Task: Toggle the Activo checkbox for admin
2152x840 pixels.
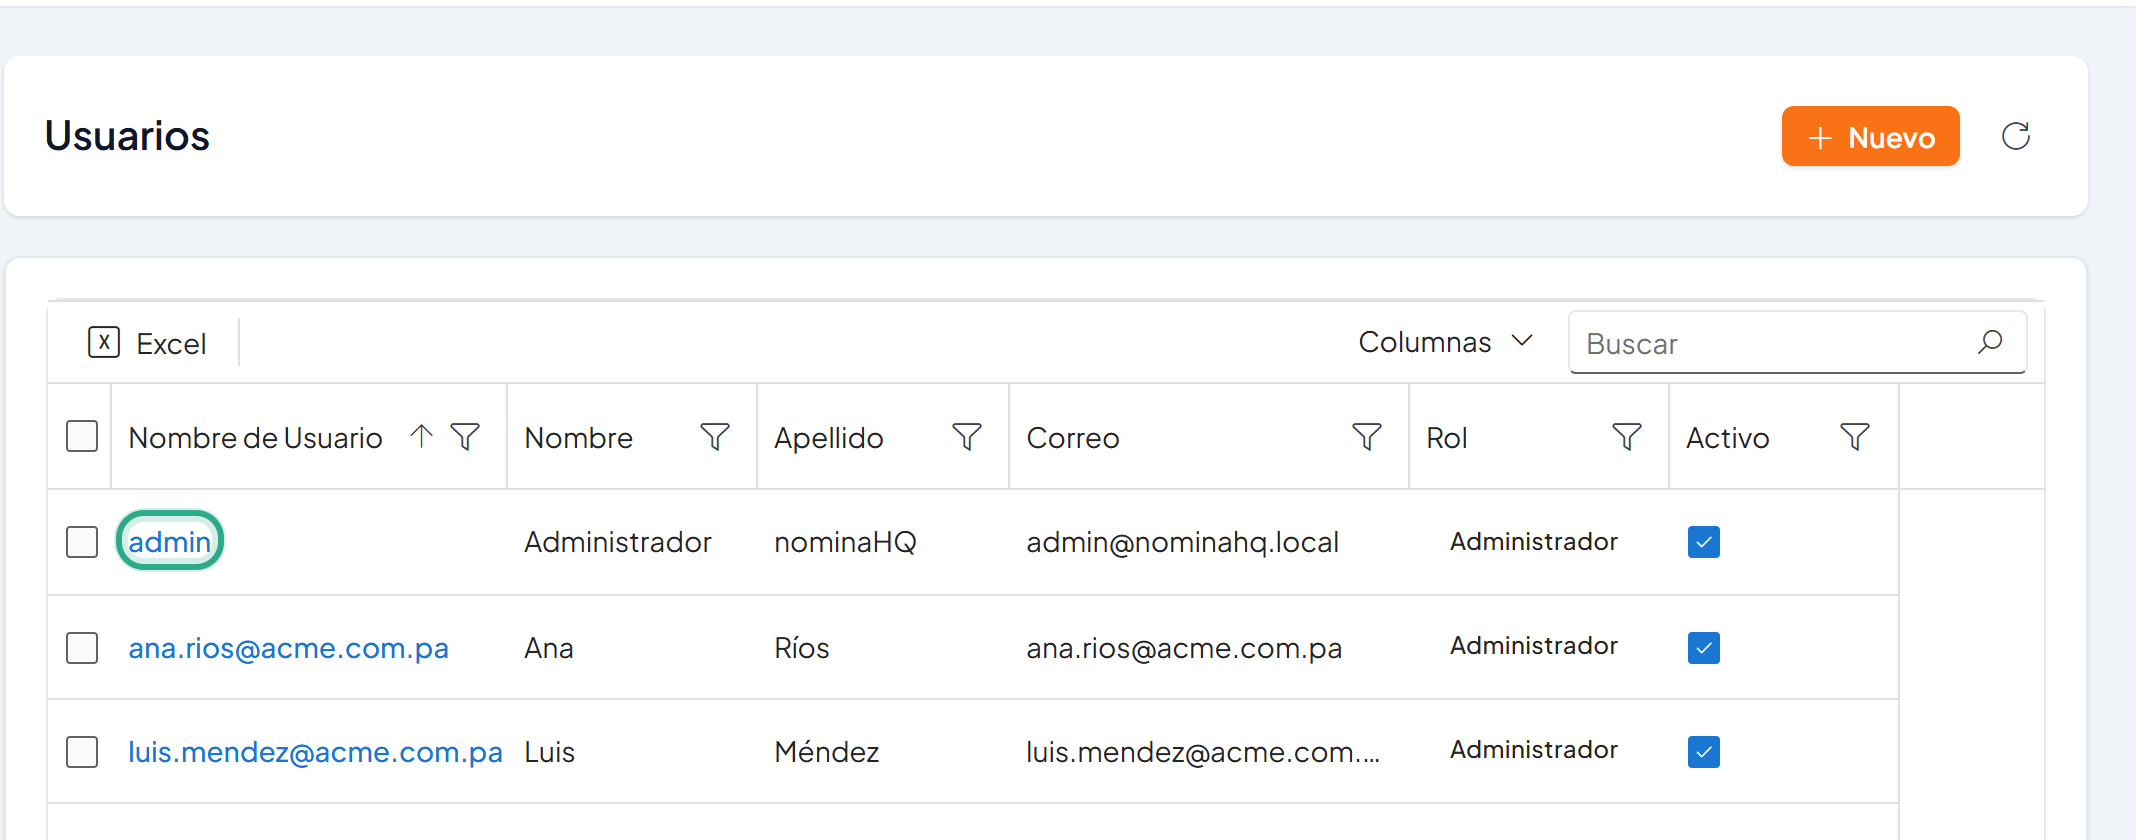Action: (1704, 542)
